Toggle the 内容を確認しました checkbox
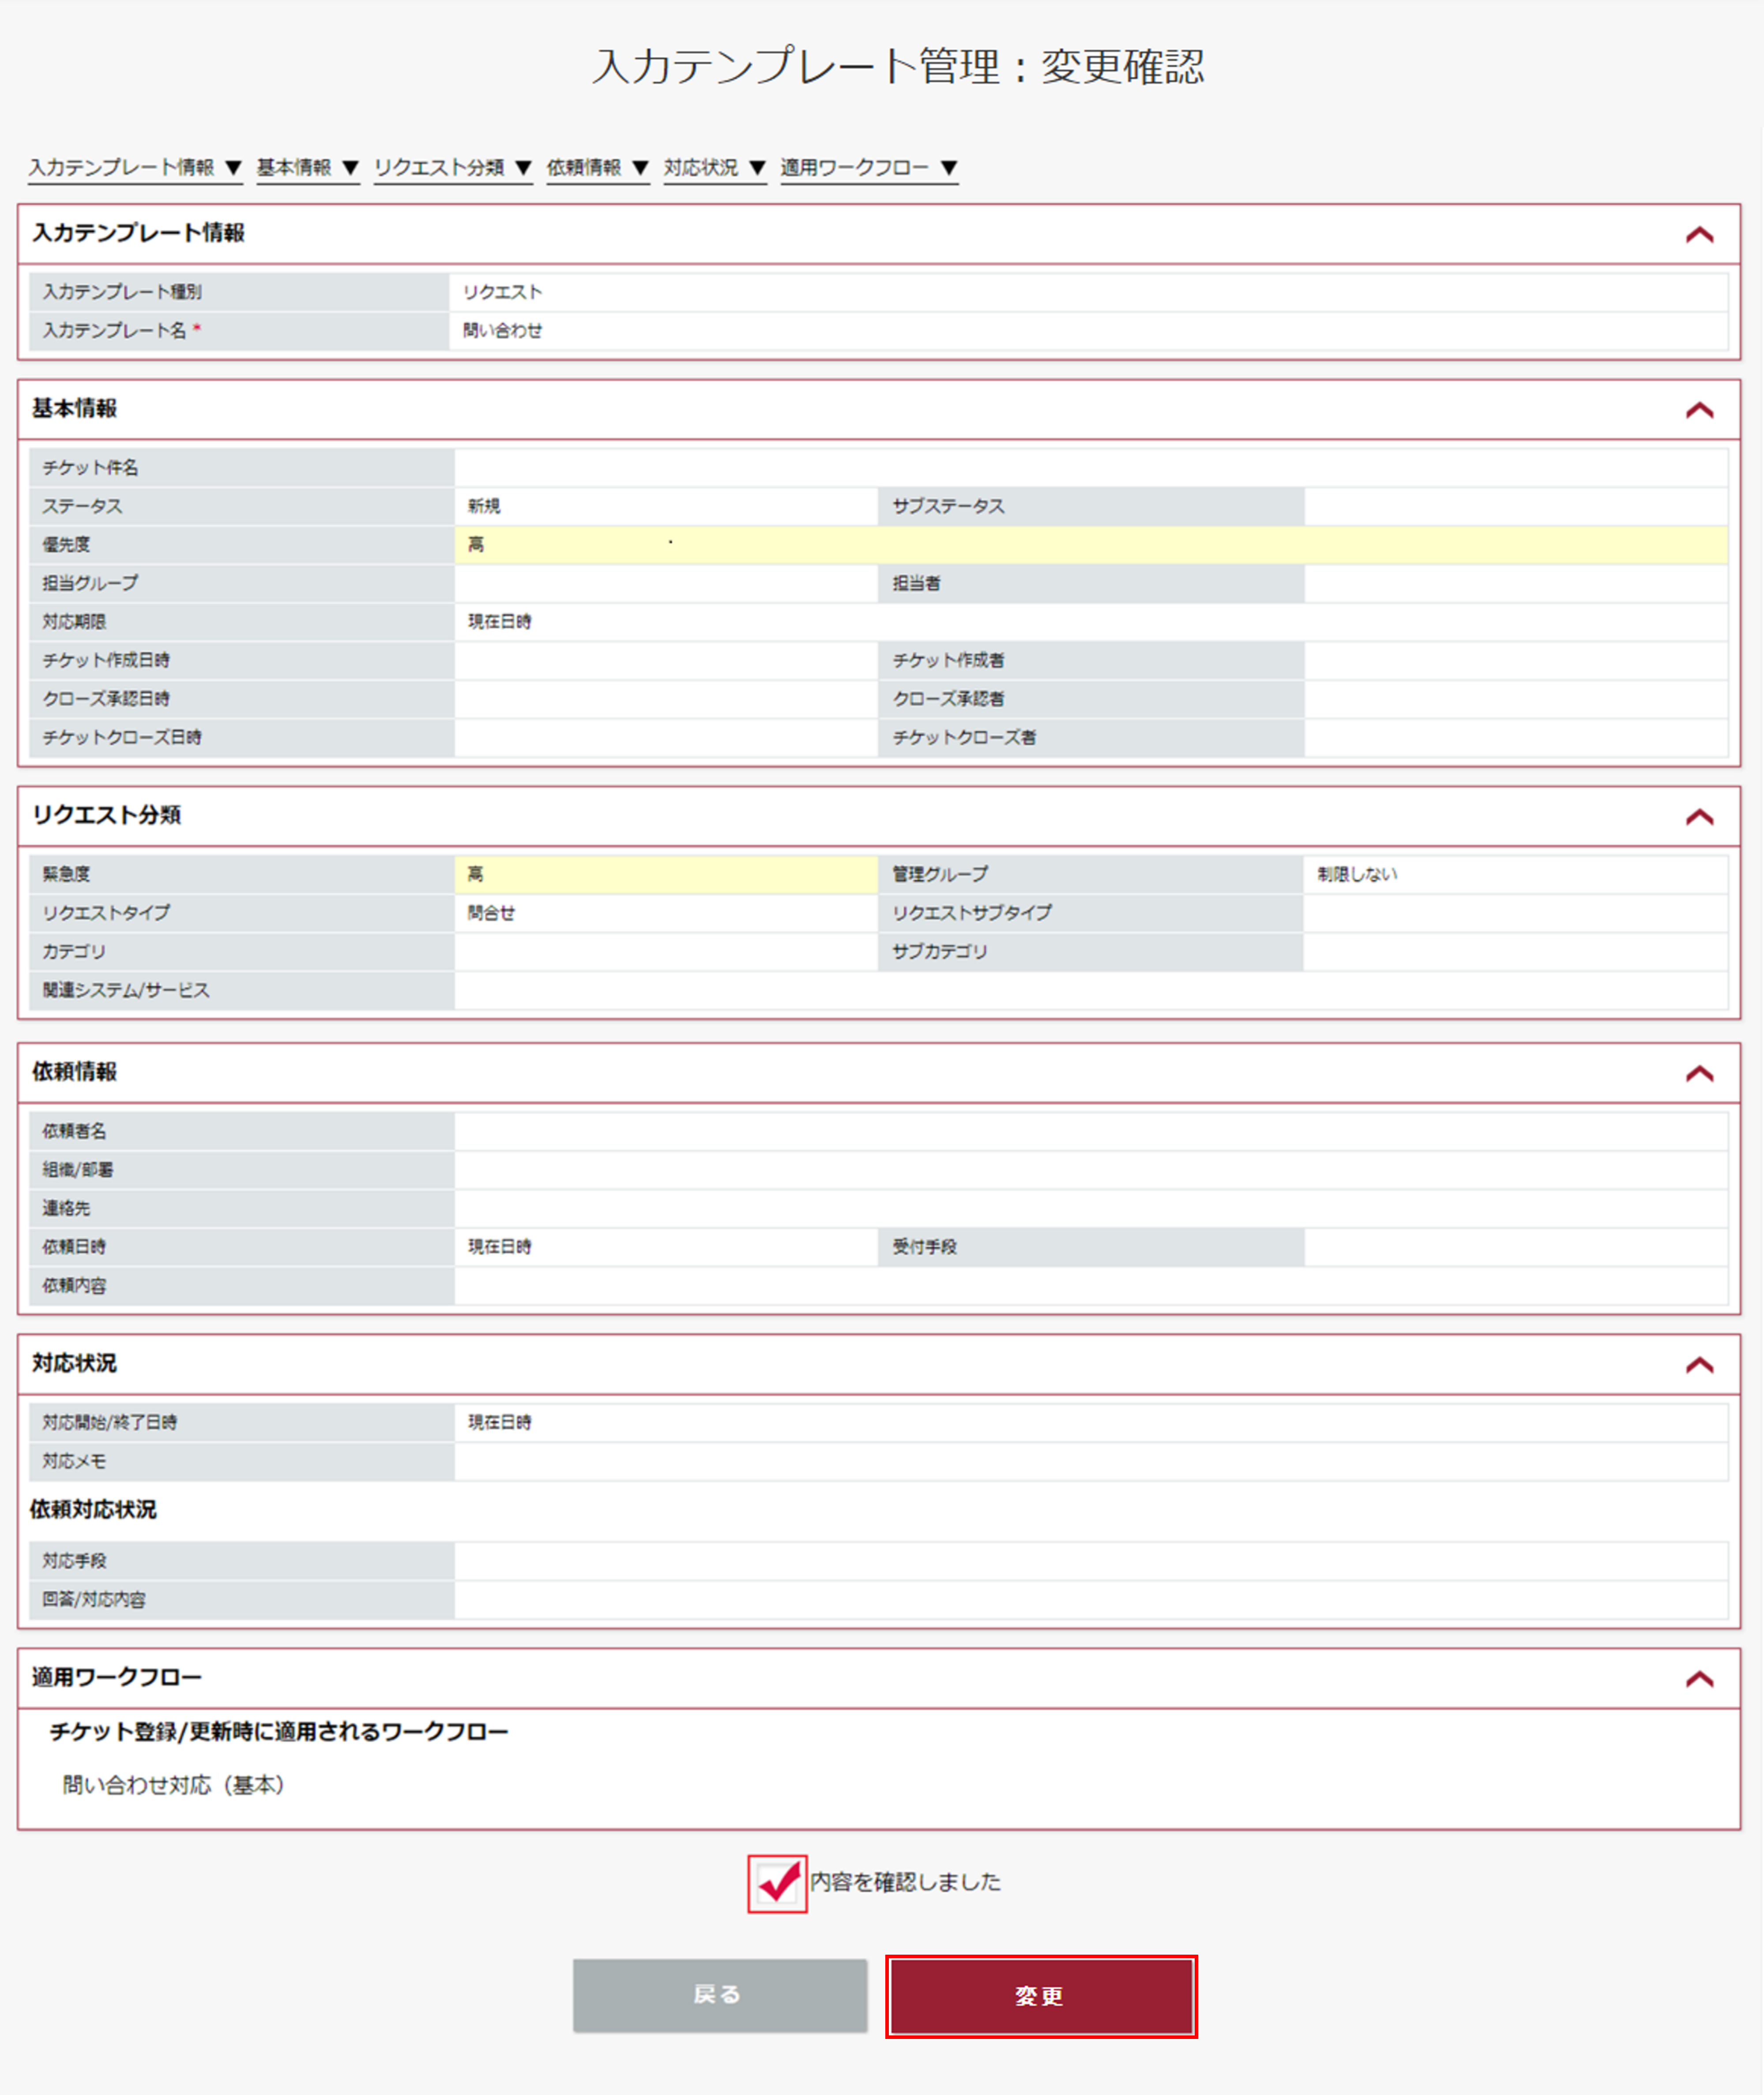1764x2095 pixels. pyautogui.click(x=777, y=1884)
